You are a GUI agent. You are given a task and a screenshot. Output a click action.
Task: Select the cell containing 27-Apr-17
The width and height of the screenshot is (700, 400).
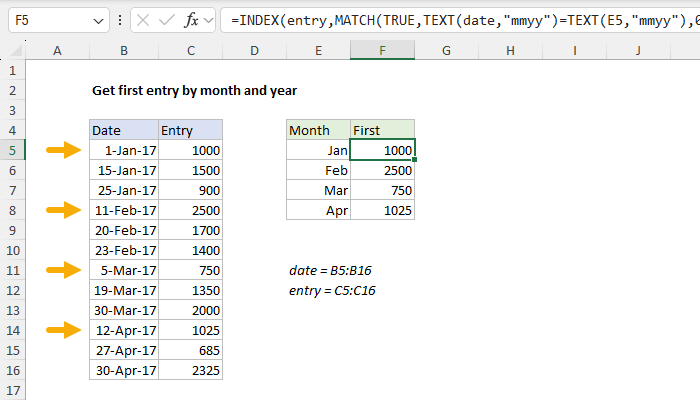(124, 350)
